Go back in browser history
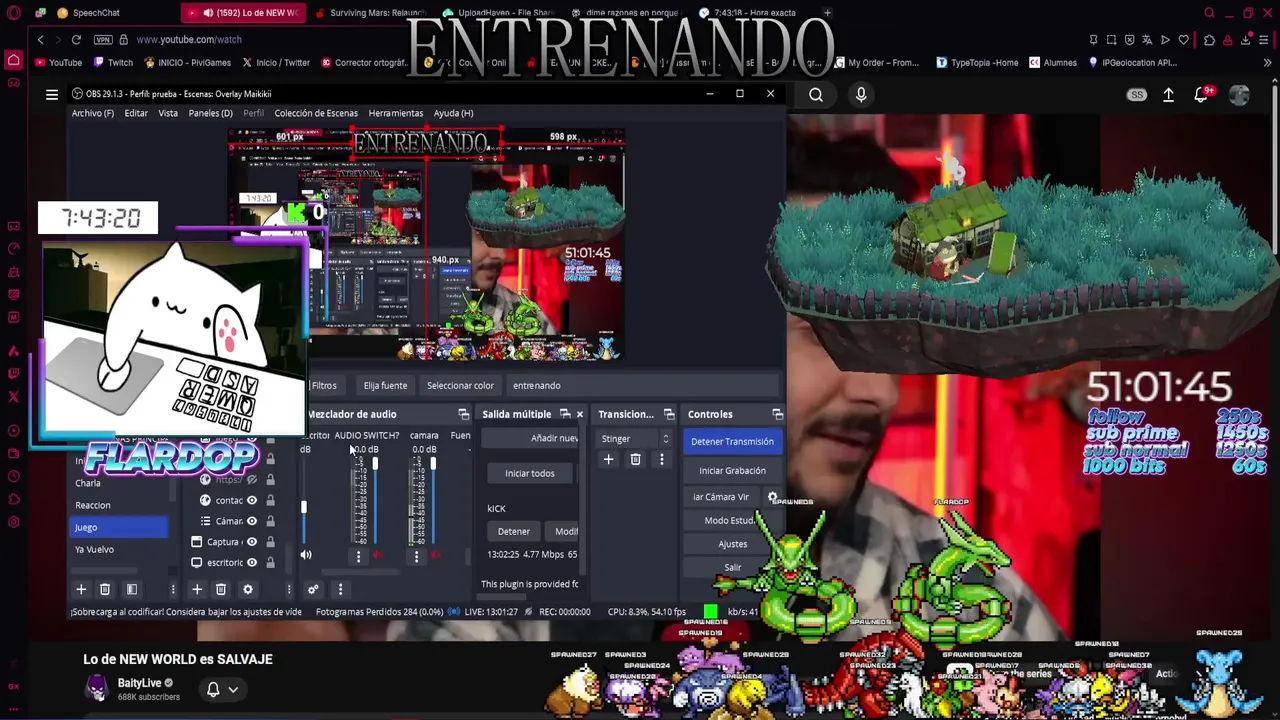Viewport: 1280px width, 720px height. coord(40,39)
